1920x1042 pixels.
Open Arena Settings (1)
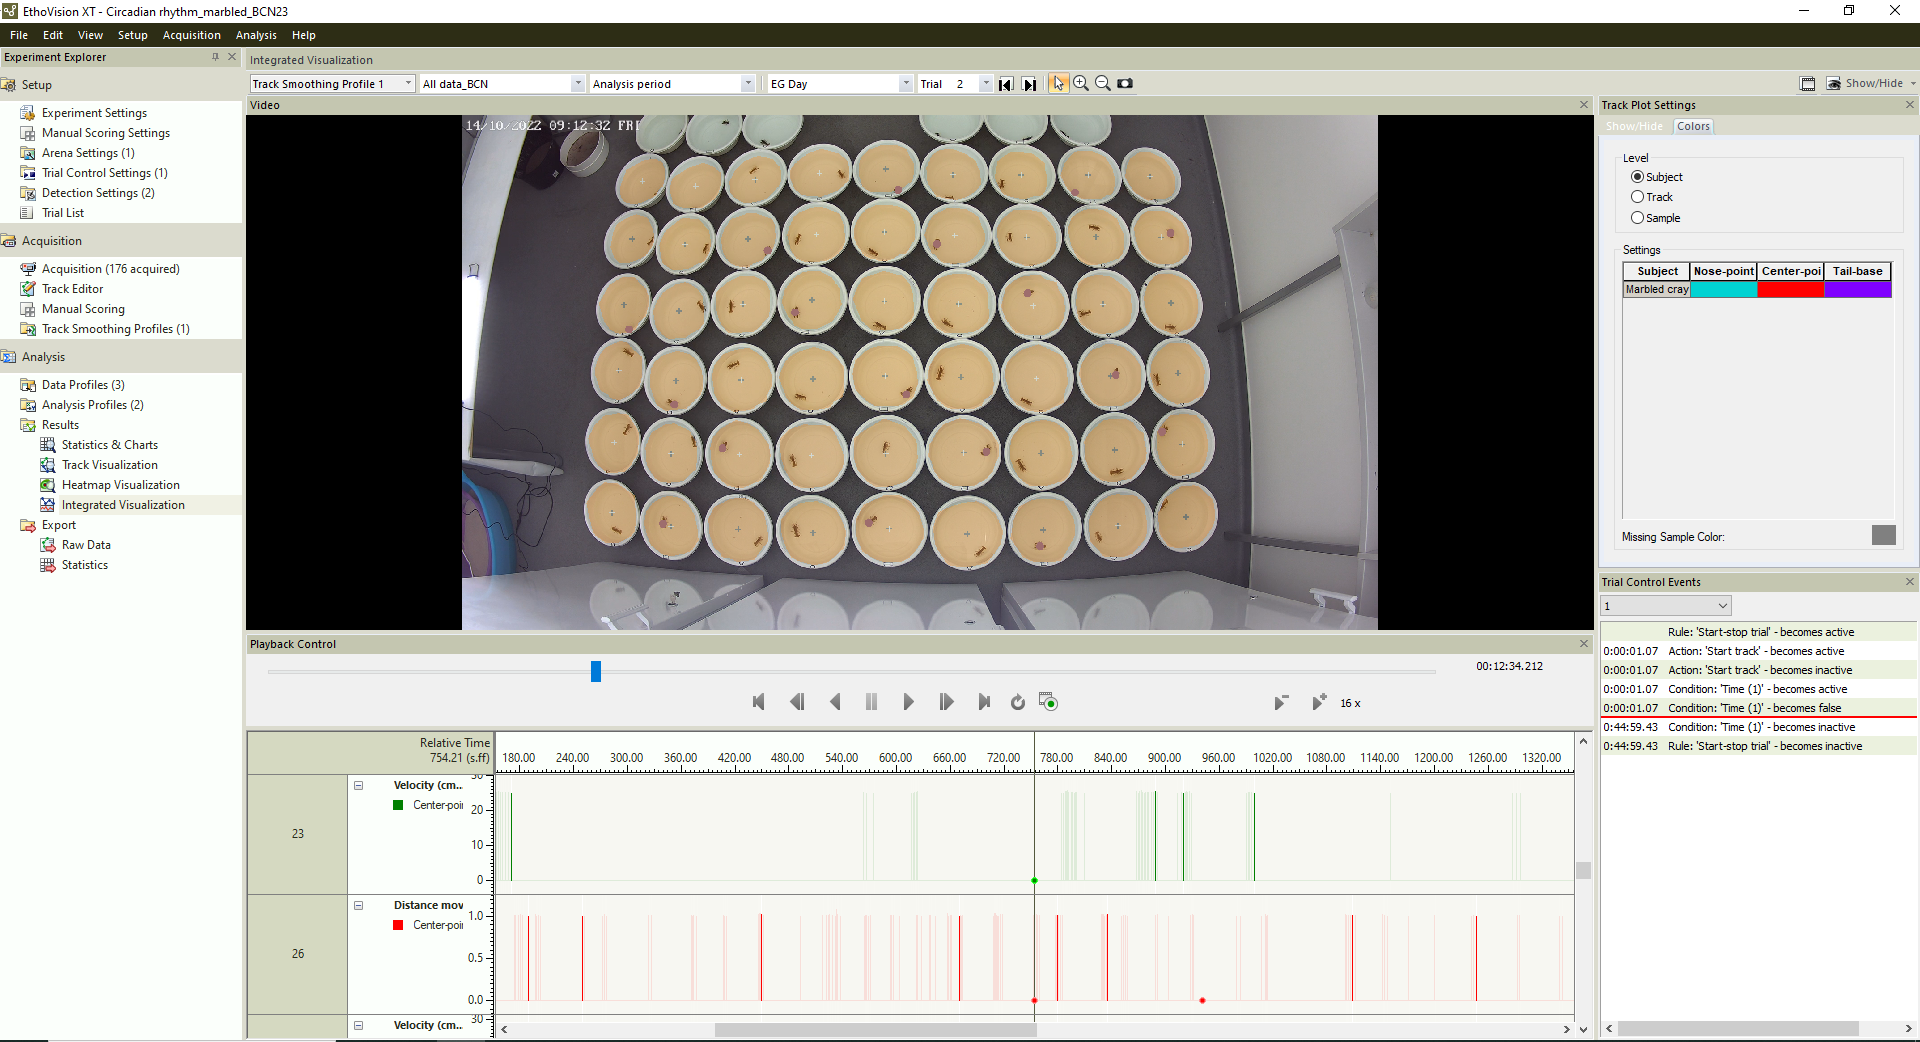[88, 153]
